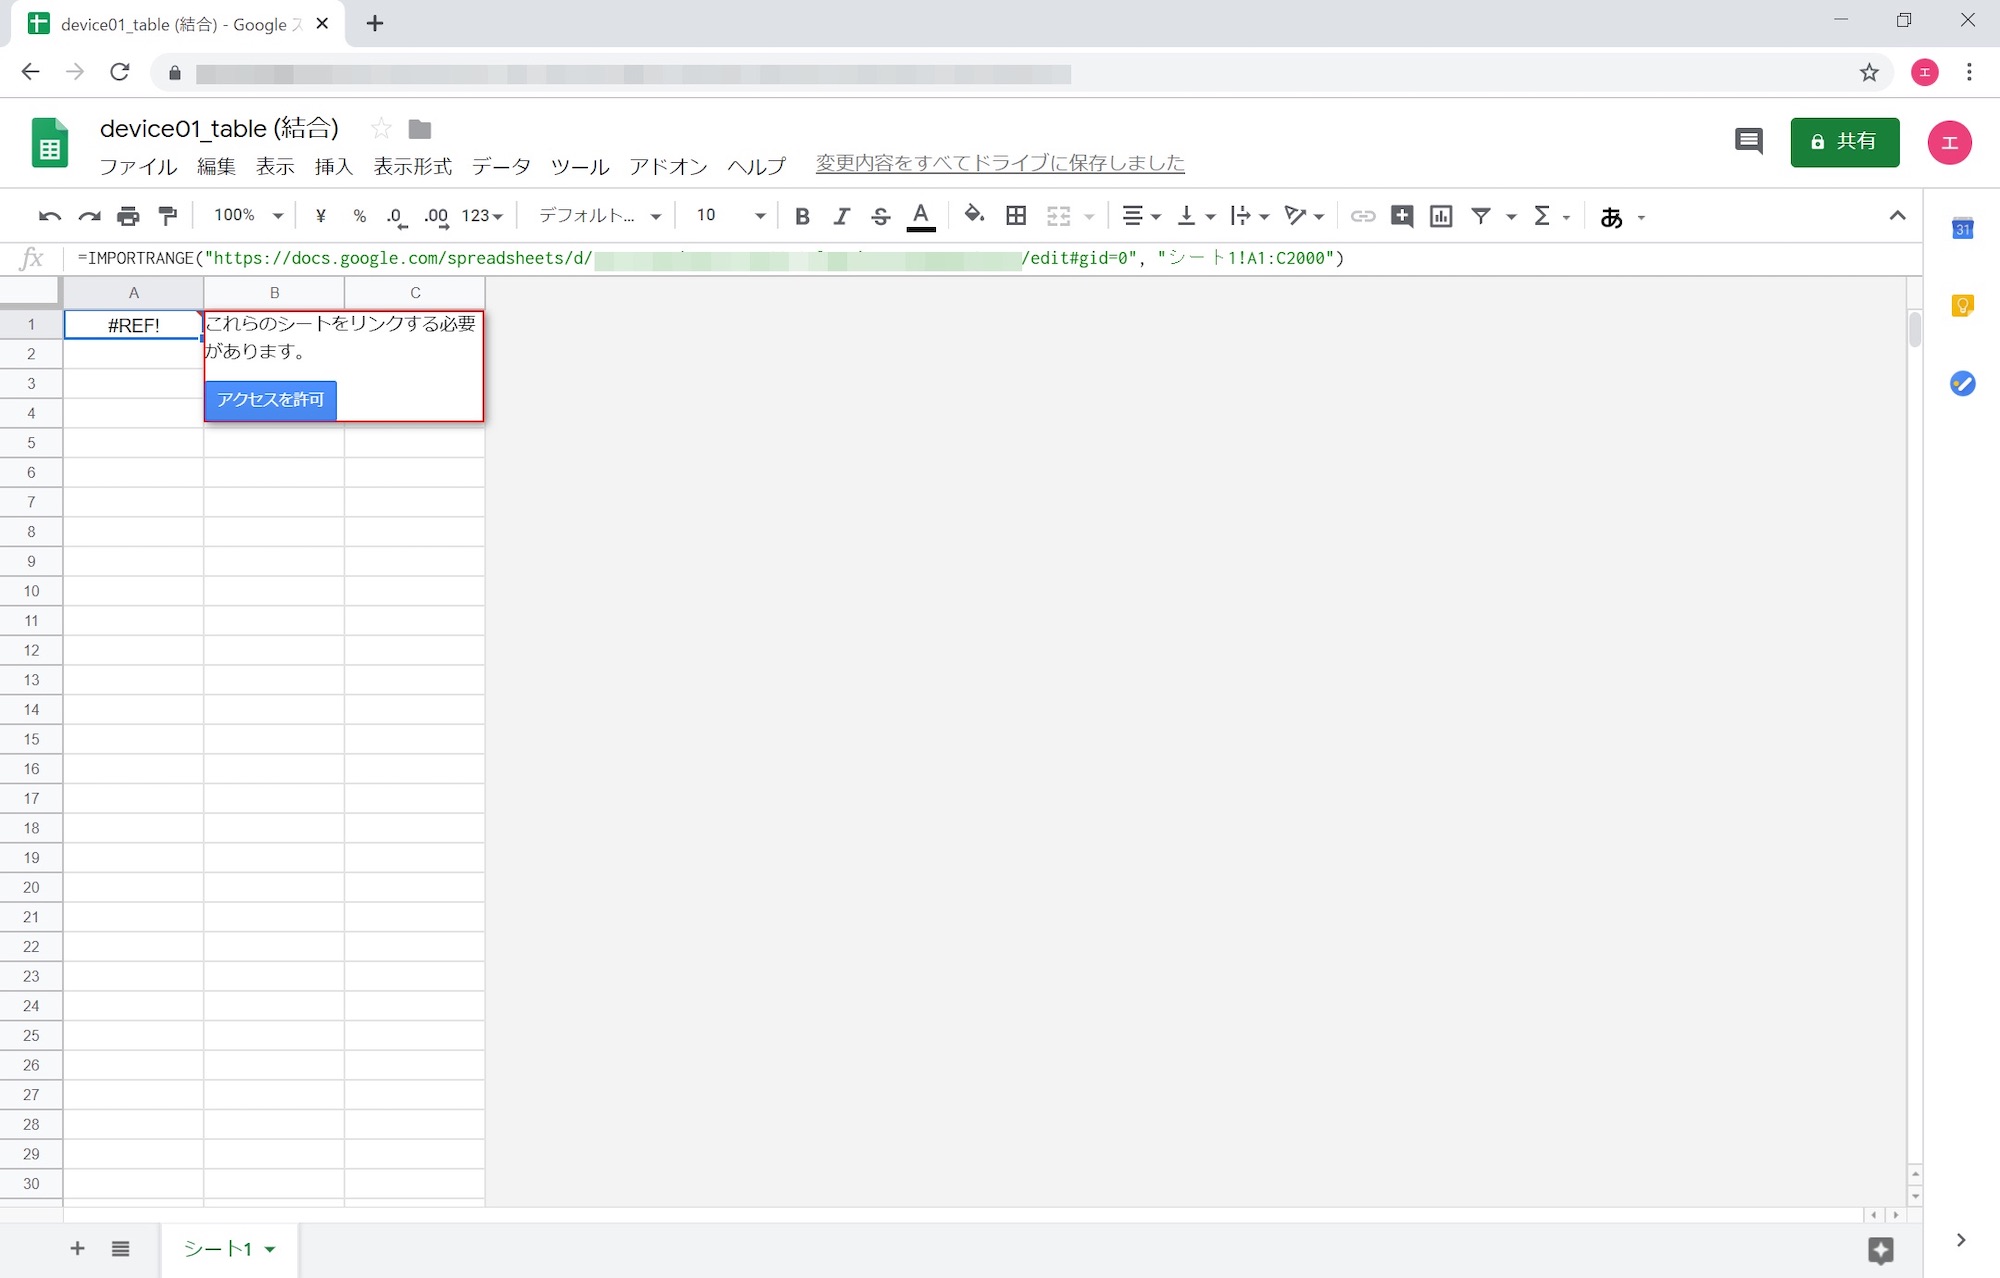Click the アクセスを許可 button

click(x=270, y=400)
